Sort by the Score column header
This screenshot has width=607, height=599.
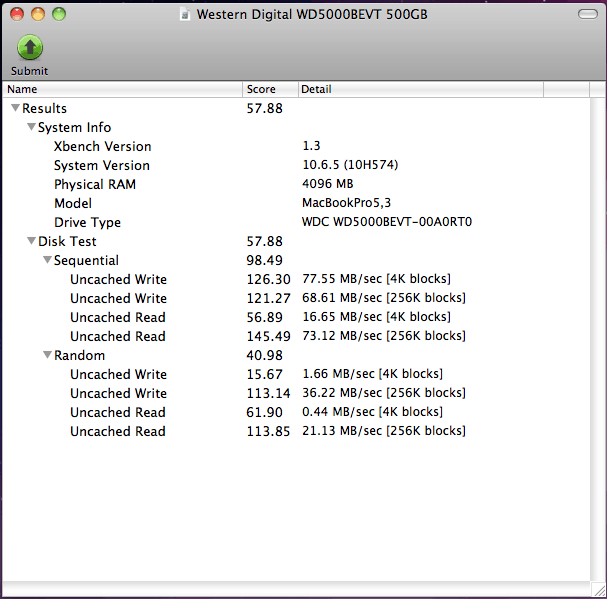point(270,89)
